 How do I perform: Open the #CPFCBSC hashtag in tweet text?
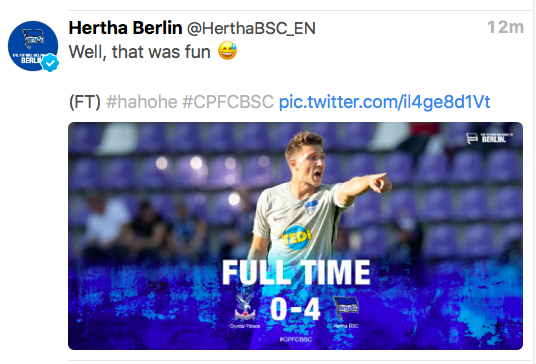[228, 102]
